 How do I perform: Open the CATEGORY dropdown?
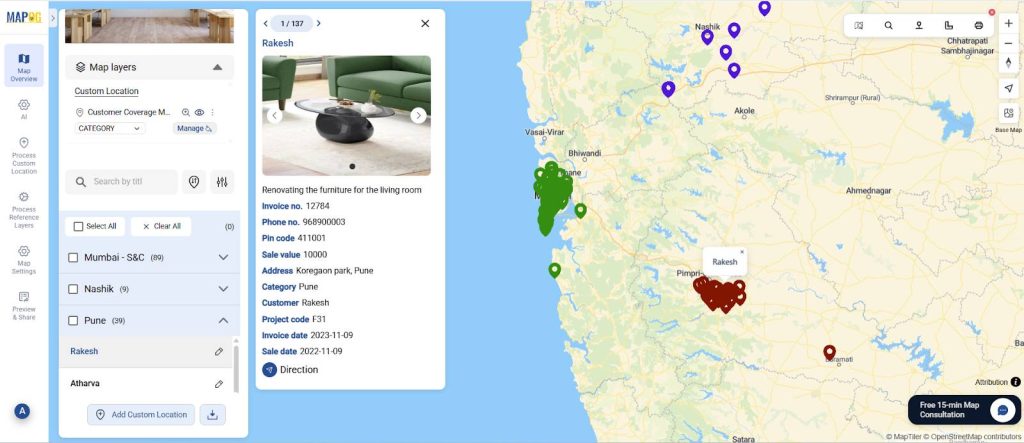point(109,129)
